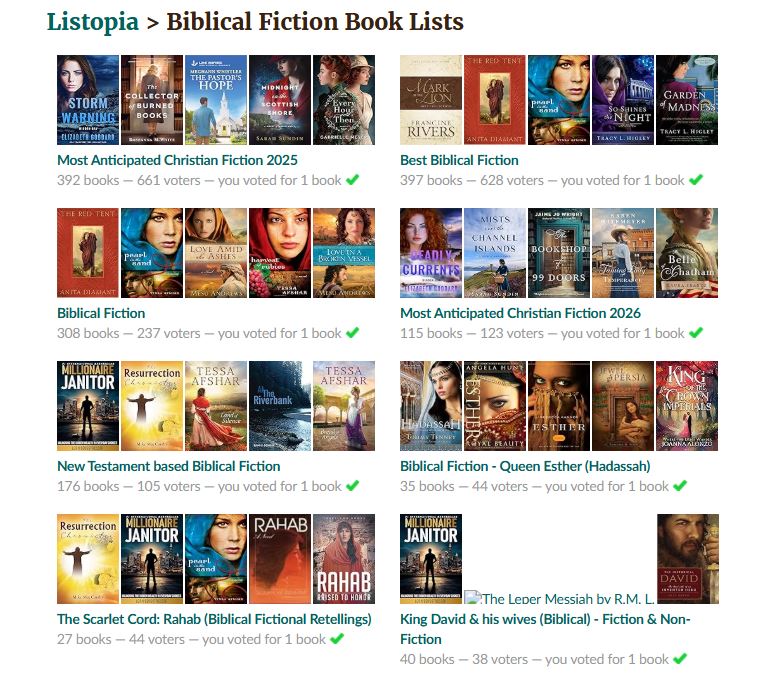Click the broken Leper Messiah image link
Image resolution: width=763 pixels, height=682 pixels.
[559, 598]
